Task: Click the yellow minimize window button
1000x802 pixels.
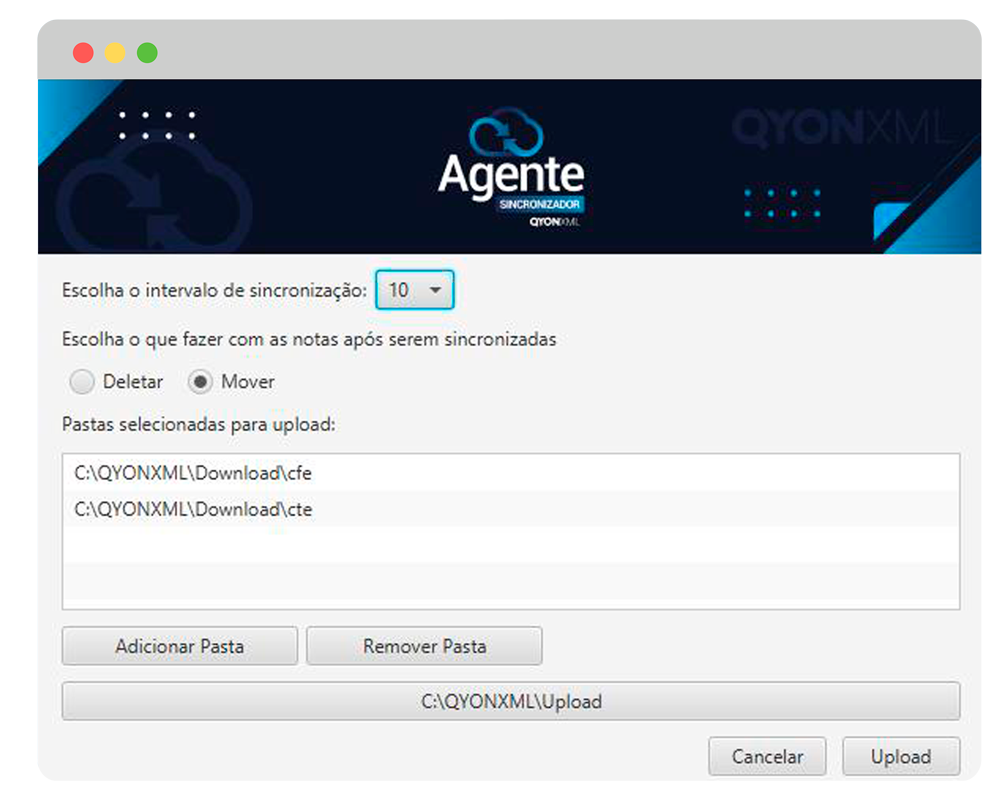Action: (x=116, y=52)
